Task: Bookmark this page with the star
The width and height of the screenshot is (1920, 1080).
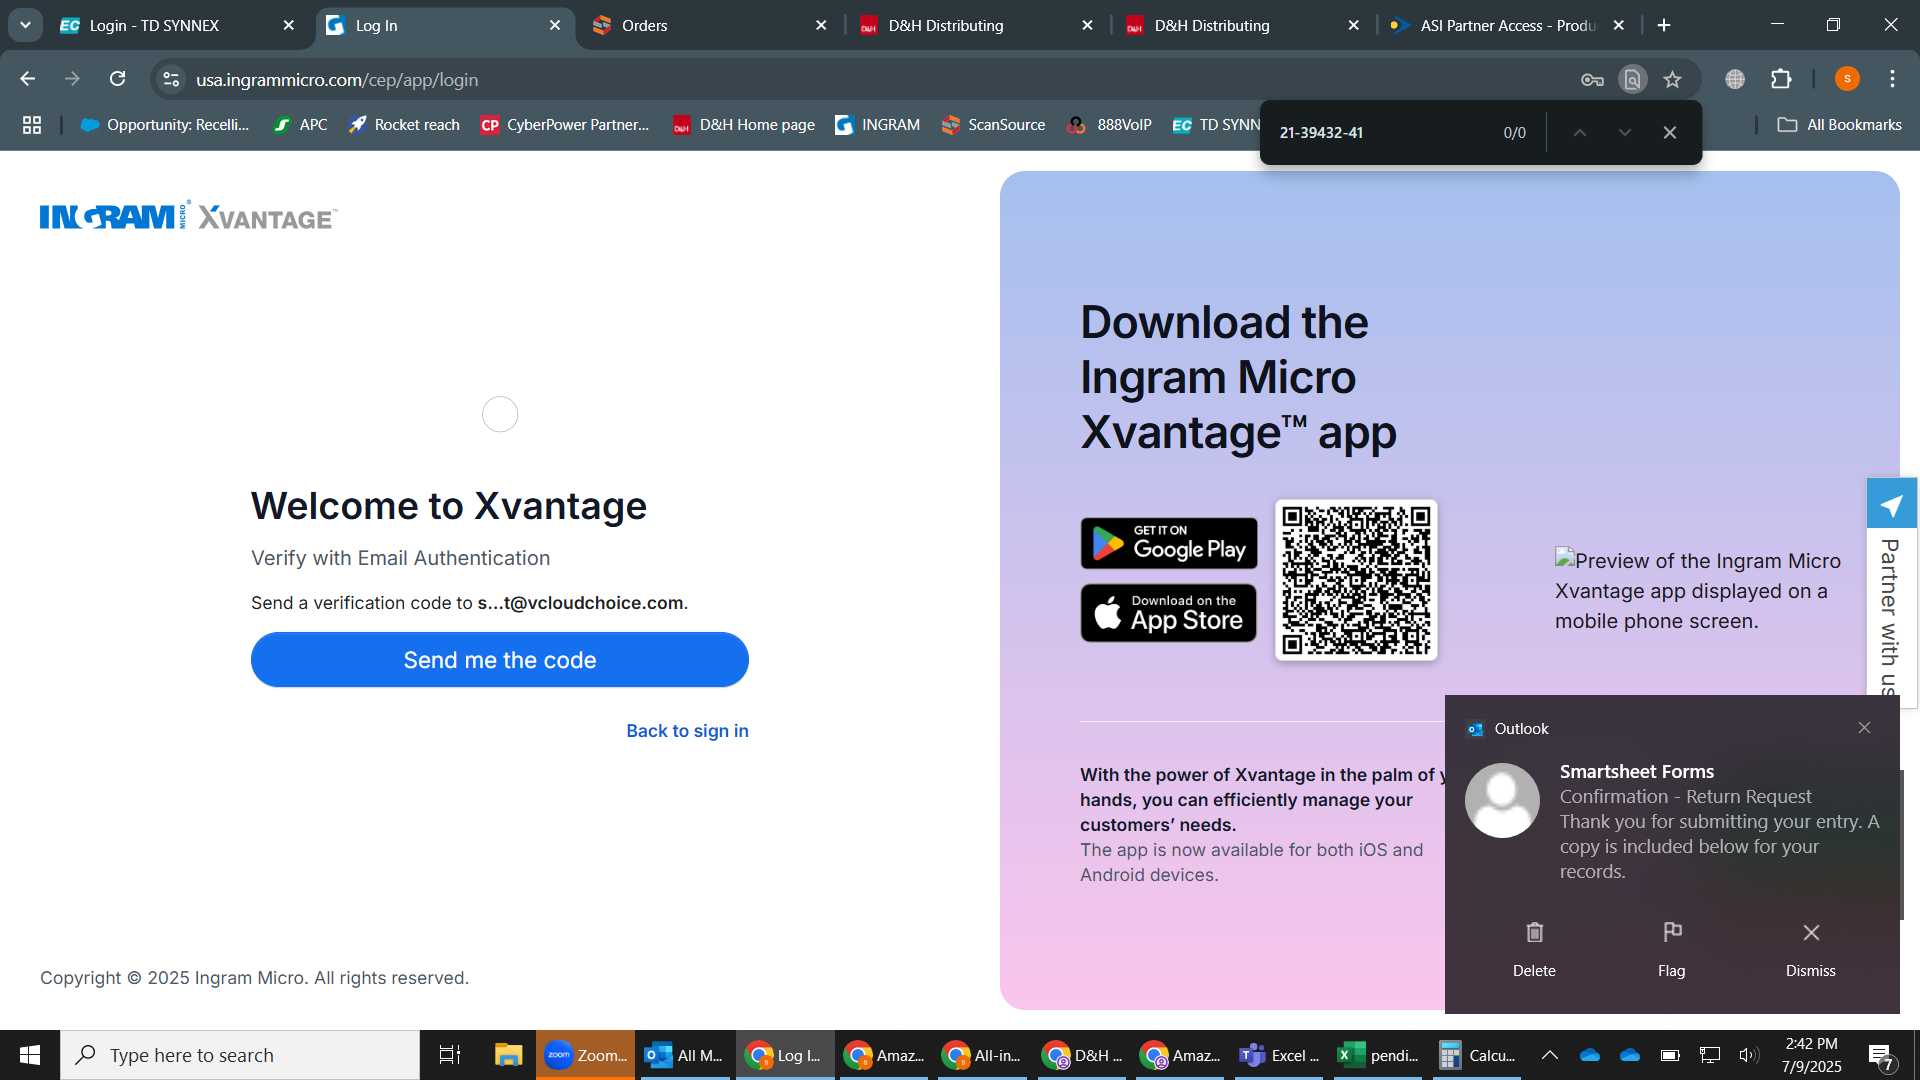Action: [1672, 79]
